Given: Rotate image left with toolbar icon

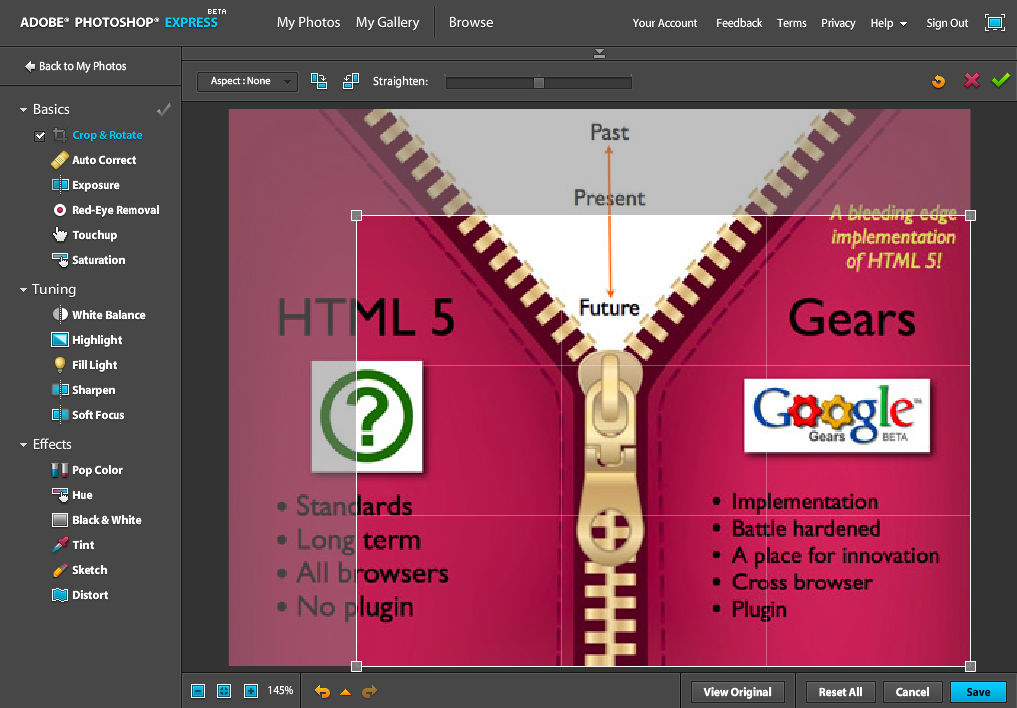Looking at the screenshot, I should pyautogui.click(x=351, y=81).
